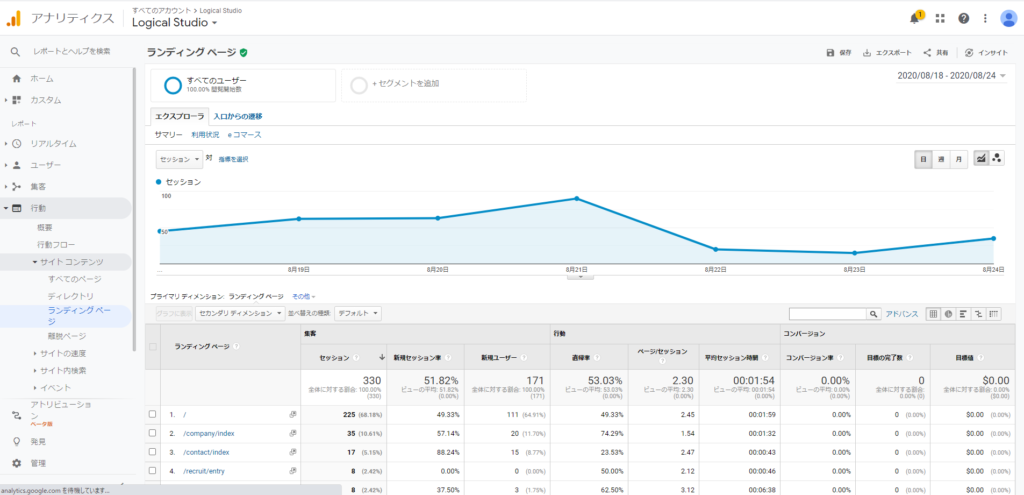Open the Logical Studio account dropdown
This screenshot has height=495, width=1024.
(174, 23)
